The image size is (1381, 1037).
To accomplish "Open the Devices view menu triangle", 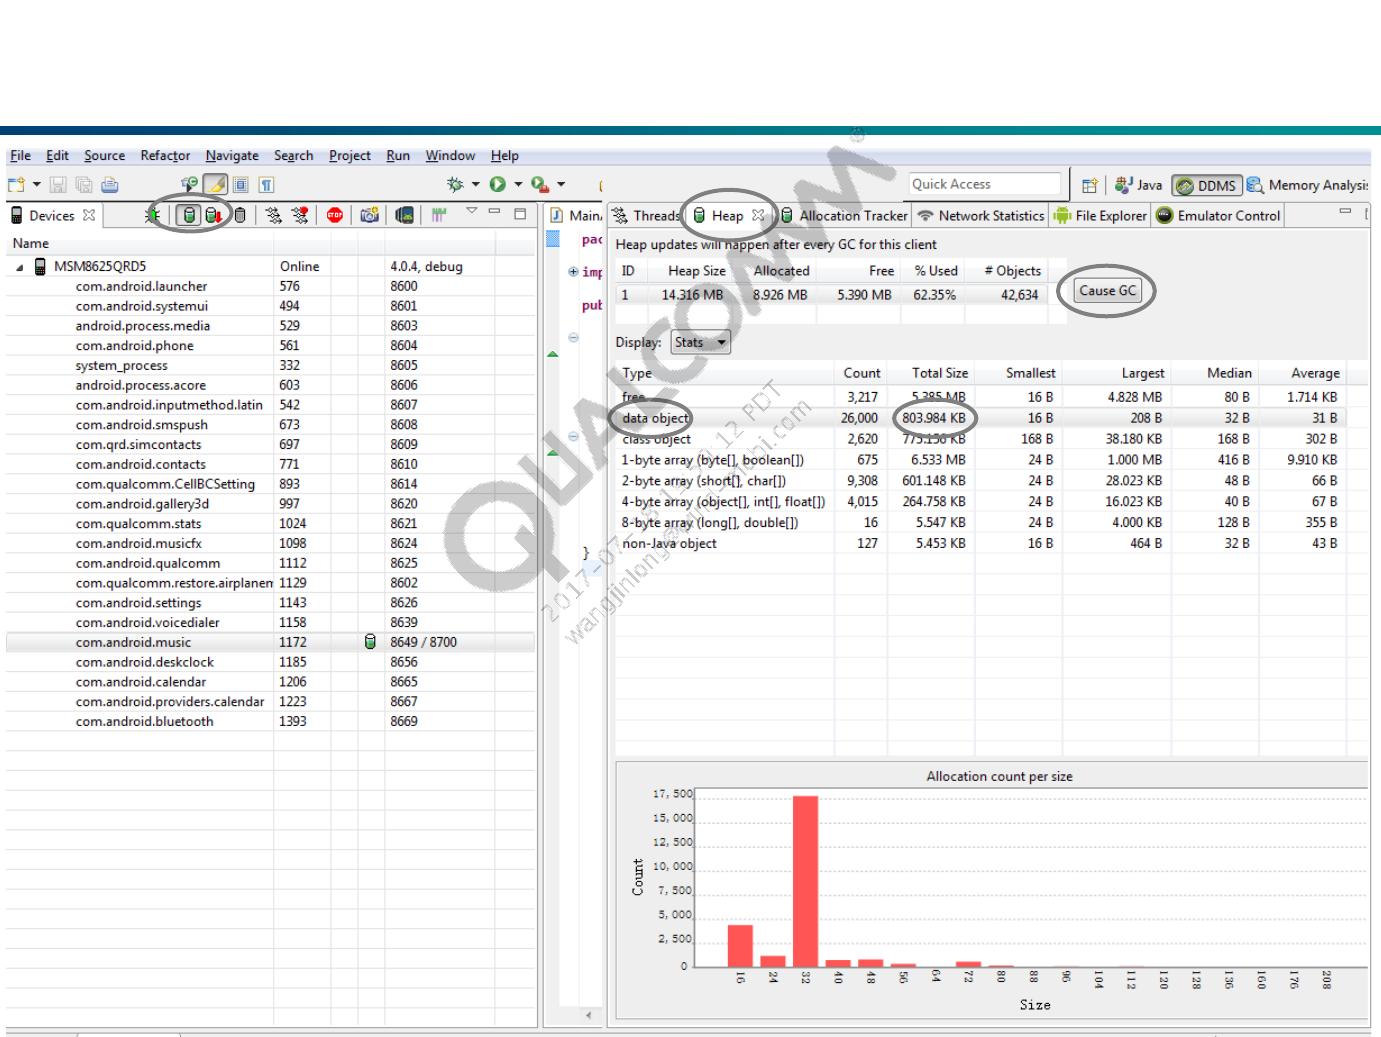I will click(472, 211).
